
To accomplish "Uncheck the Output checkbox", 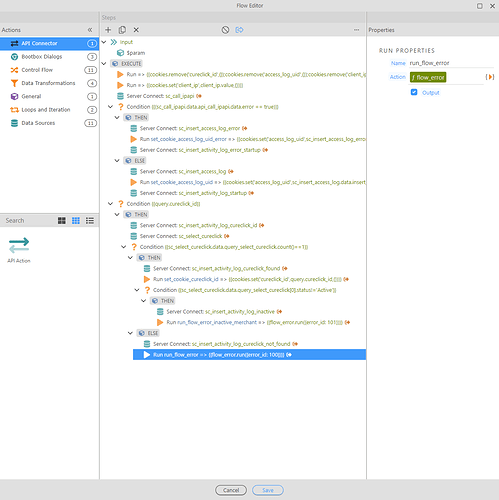I will (x=414, y=92).
